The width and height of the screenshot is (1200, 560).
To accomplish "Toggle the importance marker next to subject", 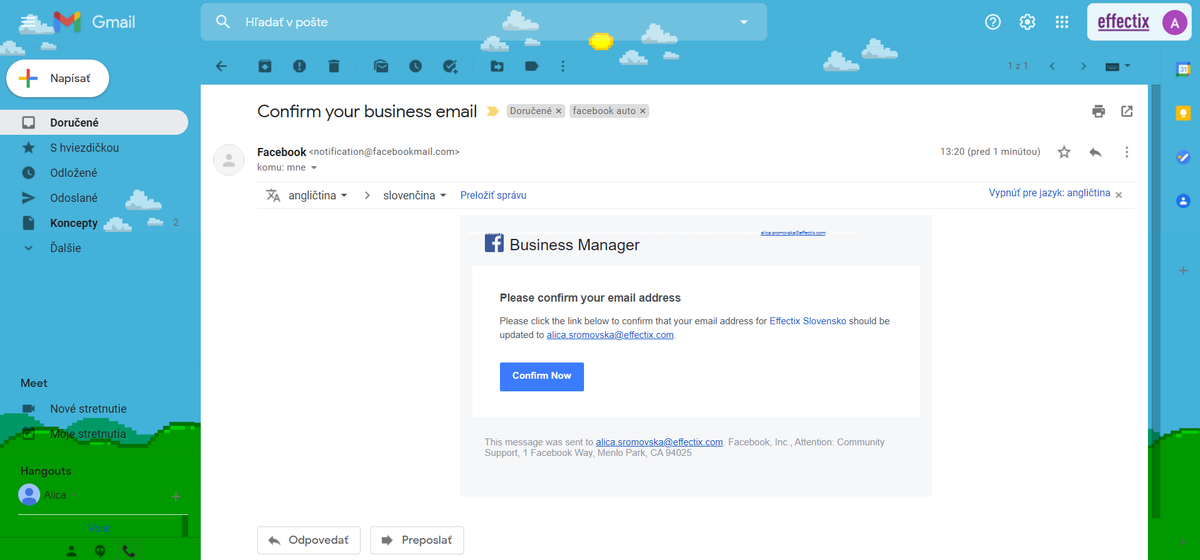I will (492, 112).
